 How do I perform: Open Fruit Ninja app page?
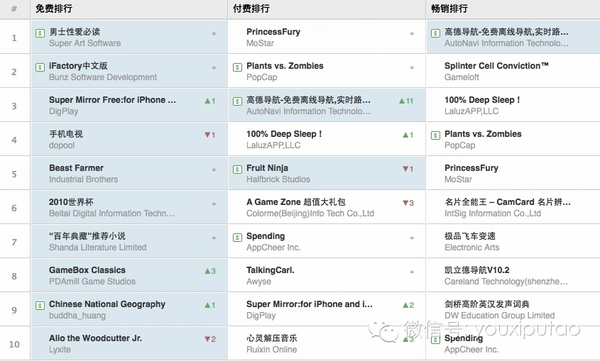[267, 168]
